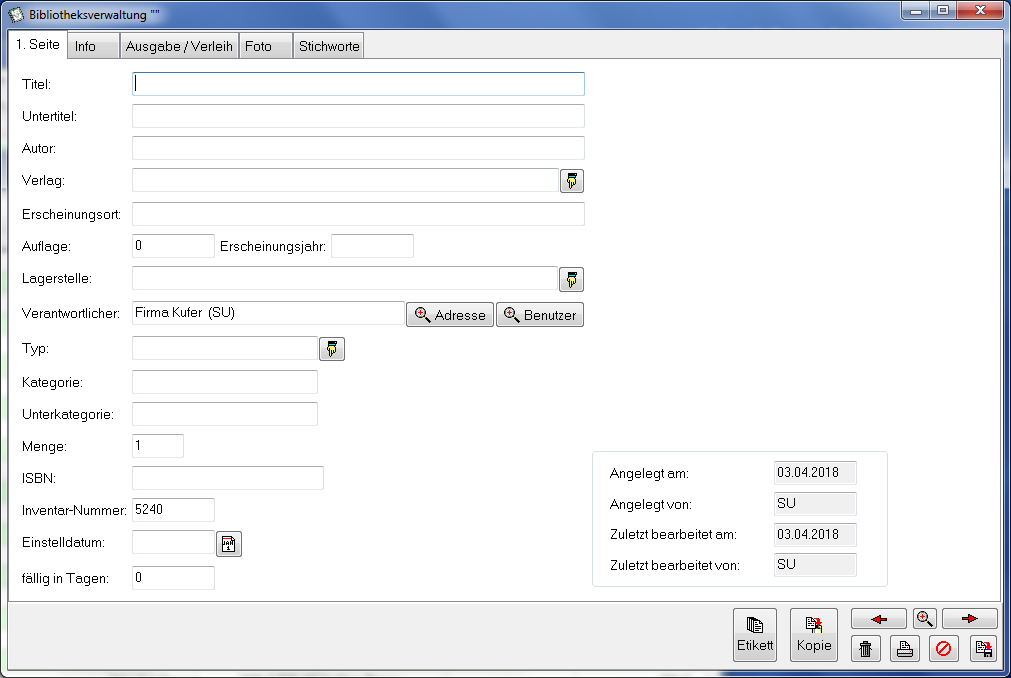Click the Einstelldatum date field
Screen dimensions: 1011x678
[x=173, y=542]
